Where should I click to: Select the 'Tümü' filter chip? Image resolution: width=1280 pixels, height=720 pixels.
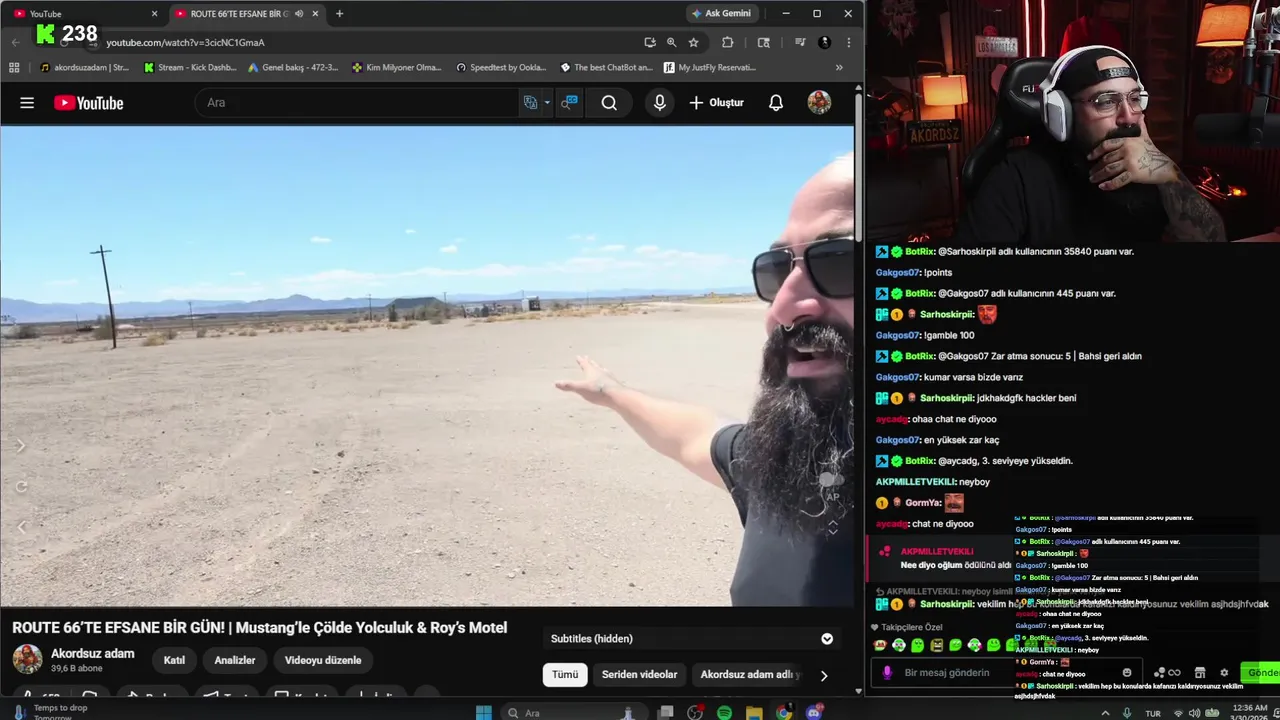coord(565,674)
